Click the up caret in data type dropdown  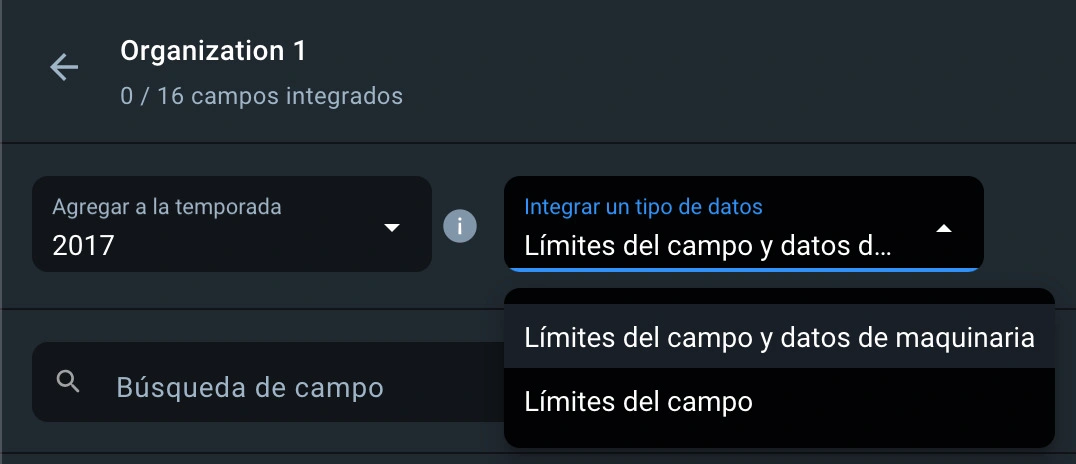coord(943,228)
